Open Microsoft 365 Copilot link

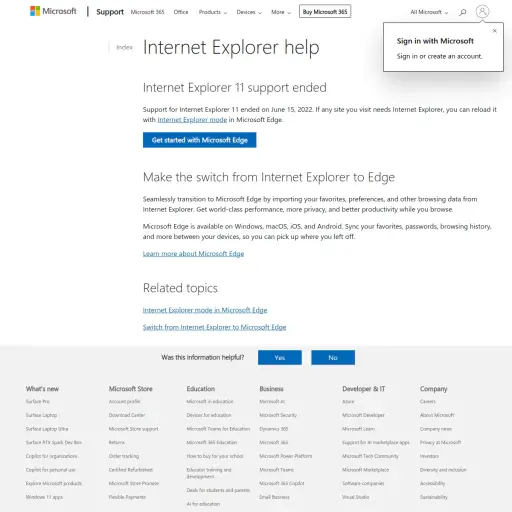pyautogui.click(x=282, y=483)
